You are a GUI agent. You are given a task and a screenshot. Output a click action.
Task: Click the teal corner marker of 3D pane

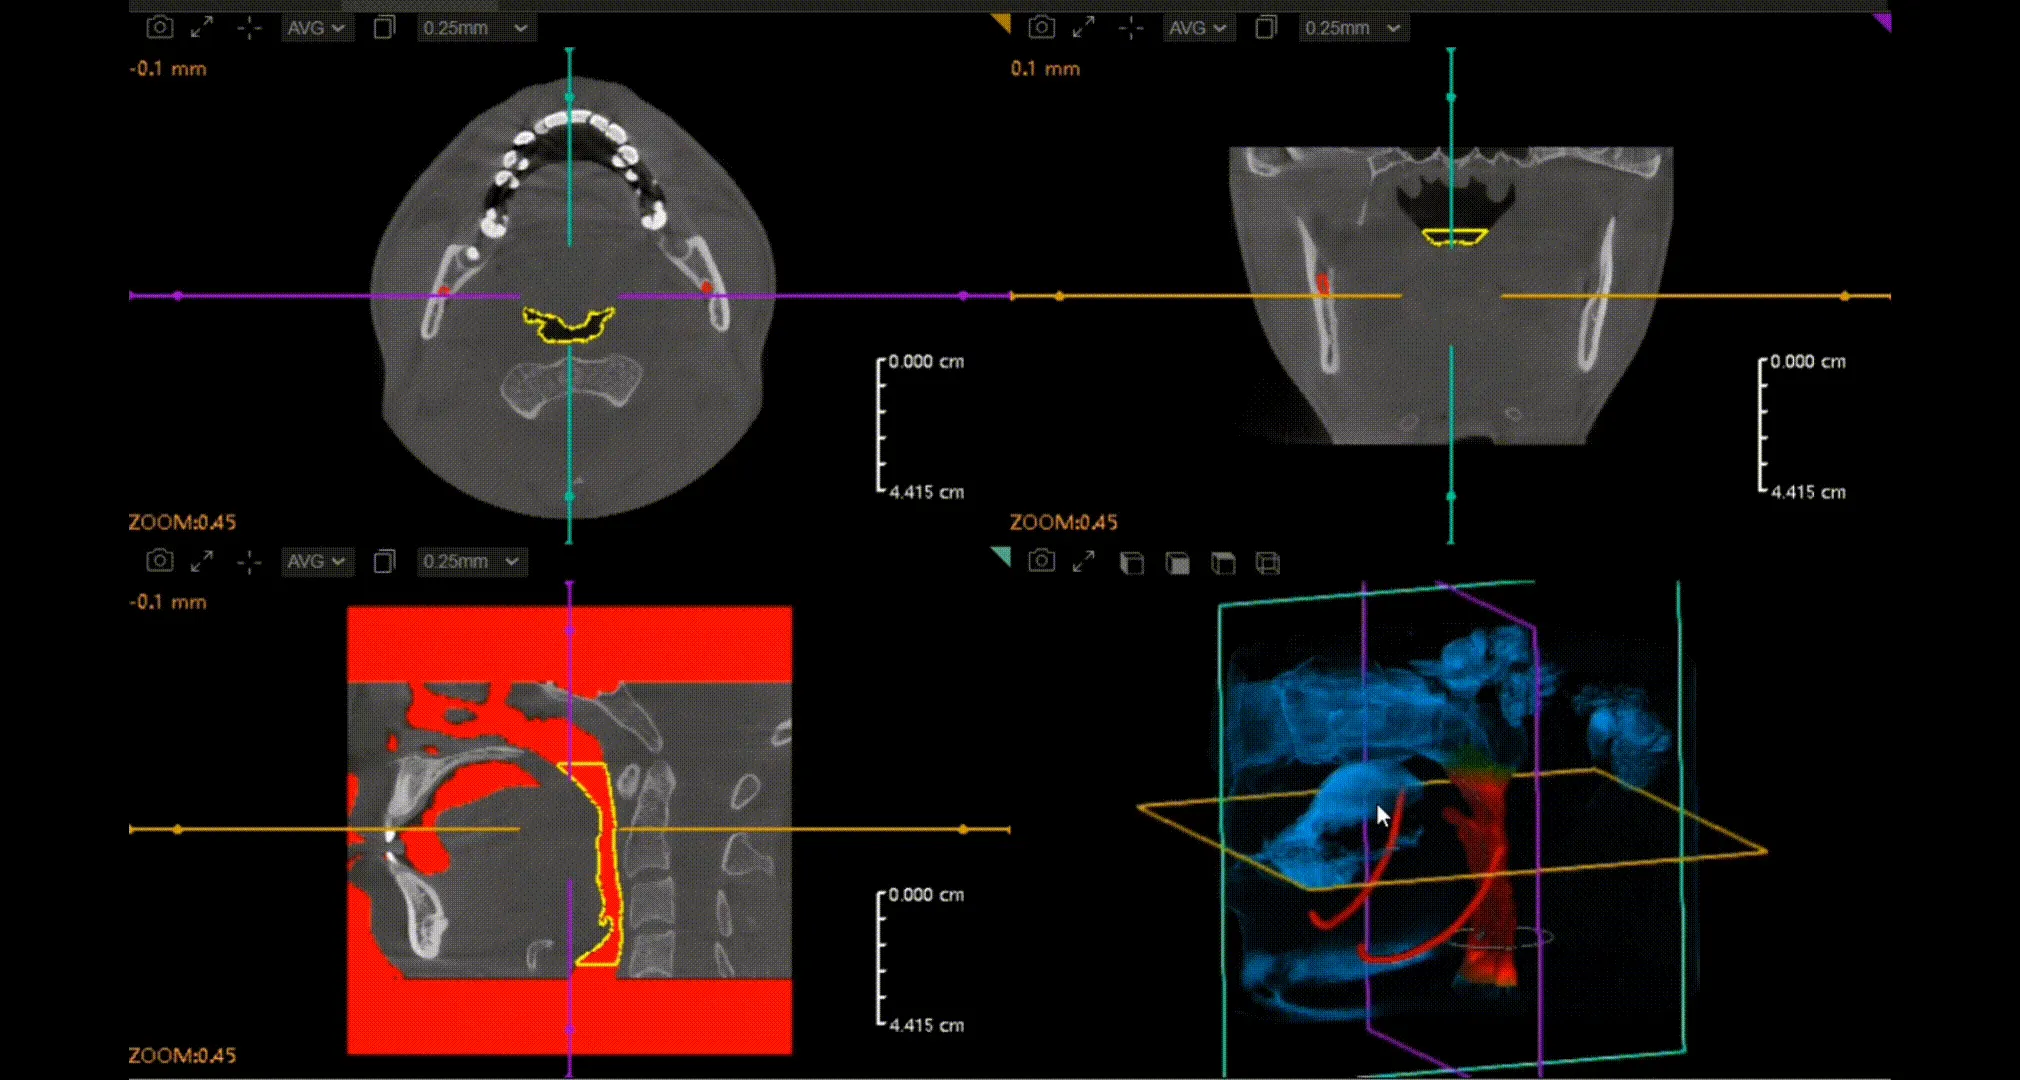click(x=1002, y=555)
